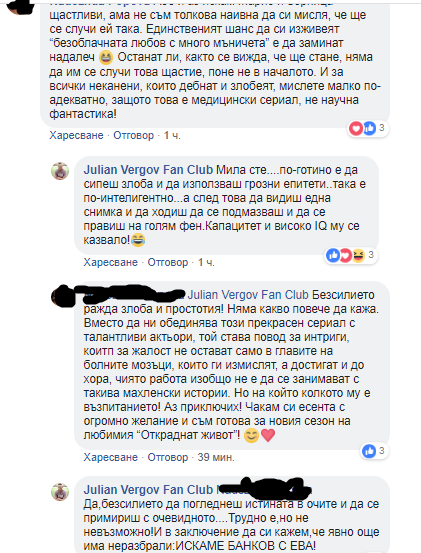The image size is (421, 553).
Task: Click the 1 ч. timestamp of first comment
Action: click(172, 135)
